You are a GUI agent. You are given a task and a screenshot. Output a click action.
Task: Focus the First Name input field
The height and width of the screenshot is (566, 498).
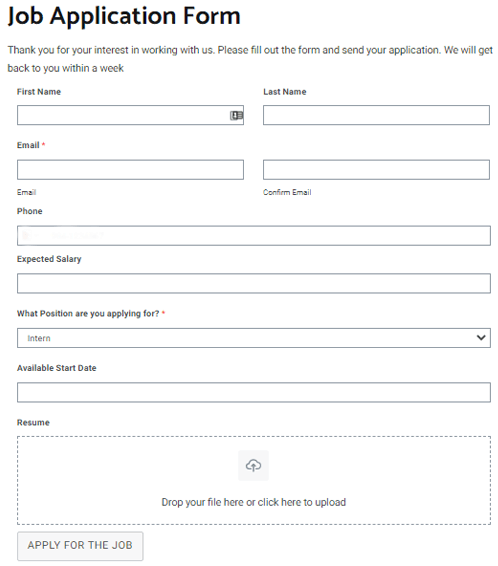tap(130, 115)
